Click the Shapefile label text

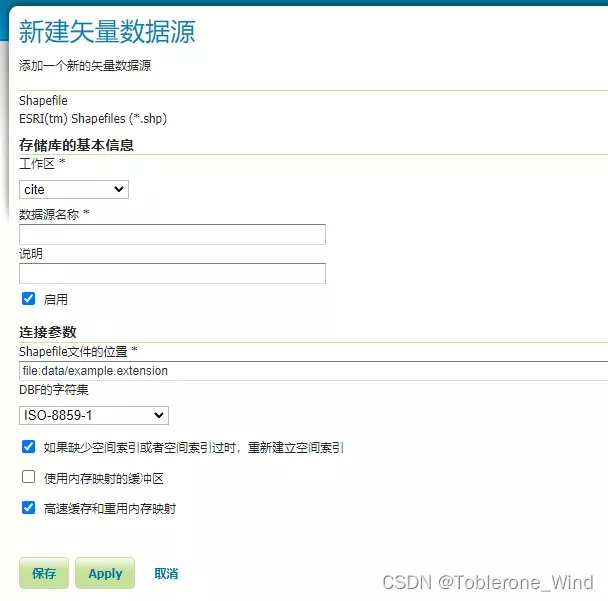click(x=43, y=101)
